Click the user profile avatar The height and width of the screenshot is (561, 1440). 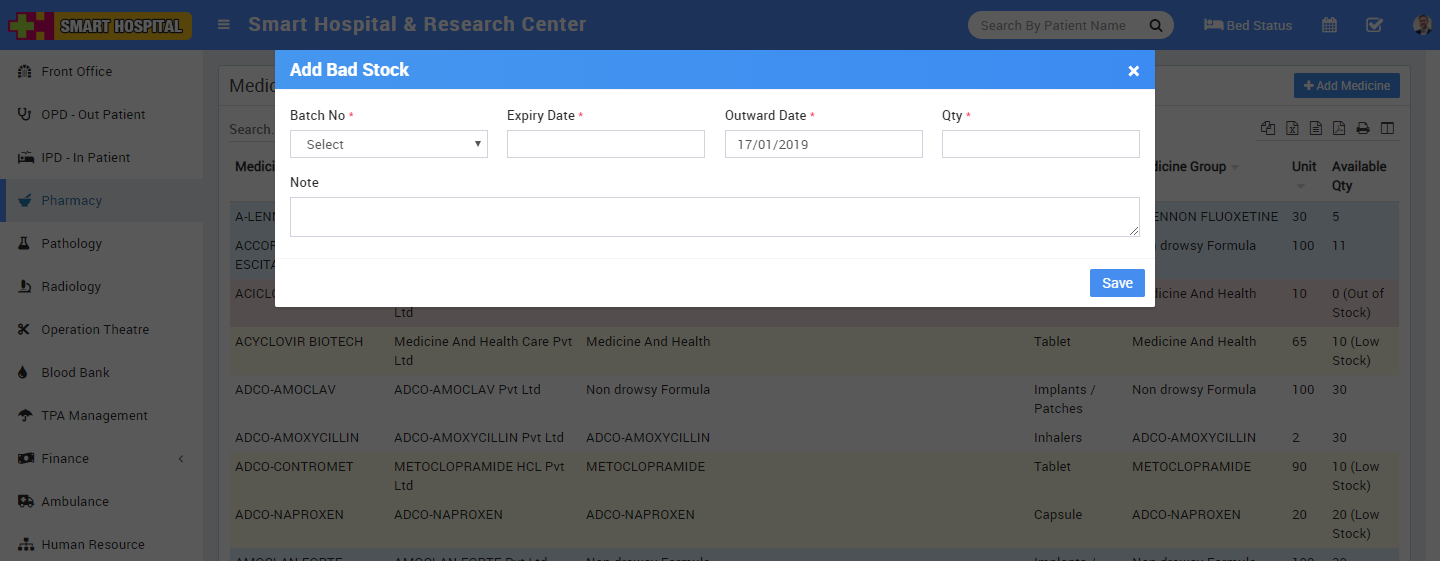pyautogui.click(x=1422, y=26)
